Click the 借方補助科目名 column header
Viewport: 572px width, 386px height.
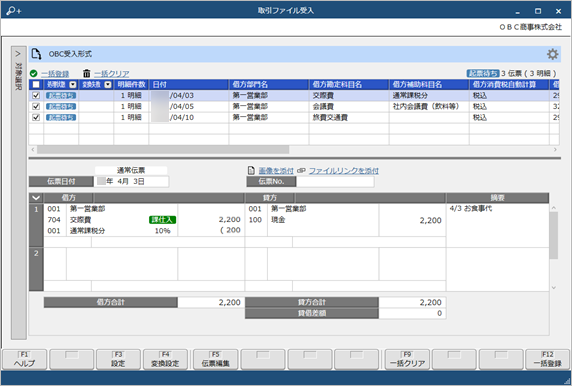(x=429, y=85)
